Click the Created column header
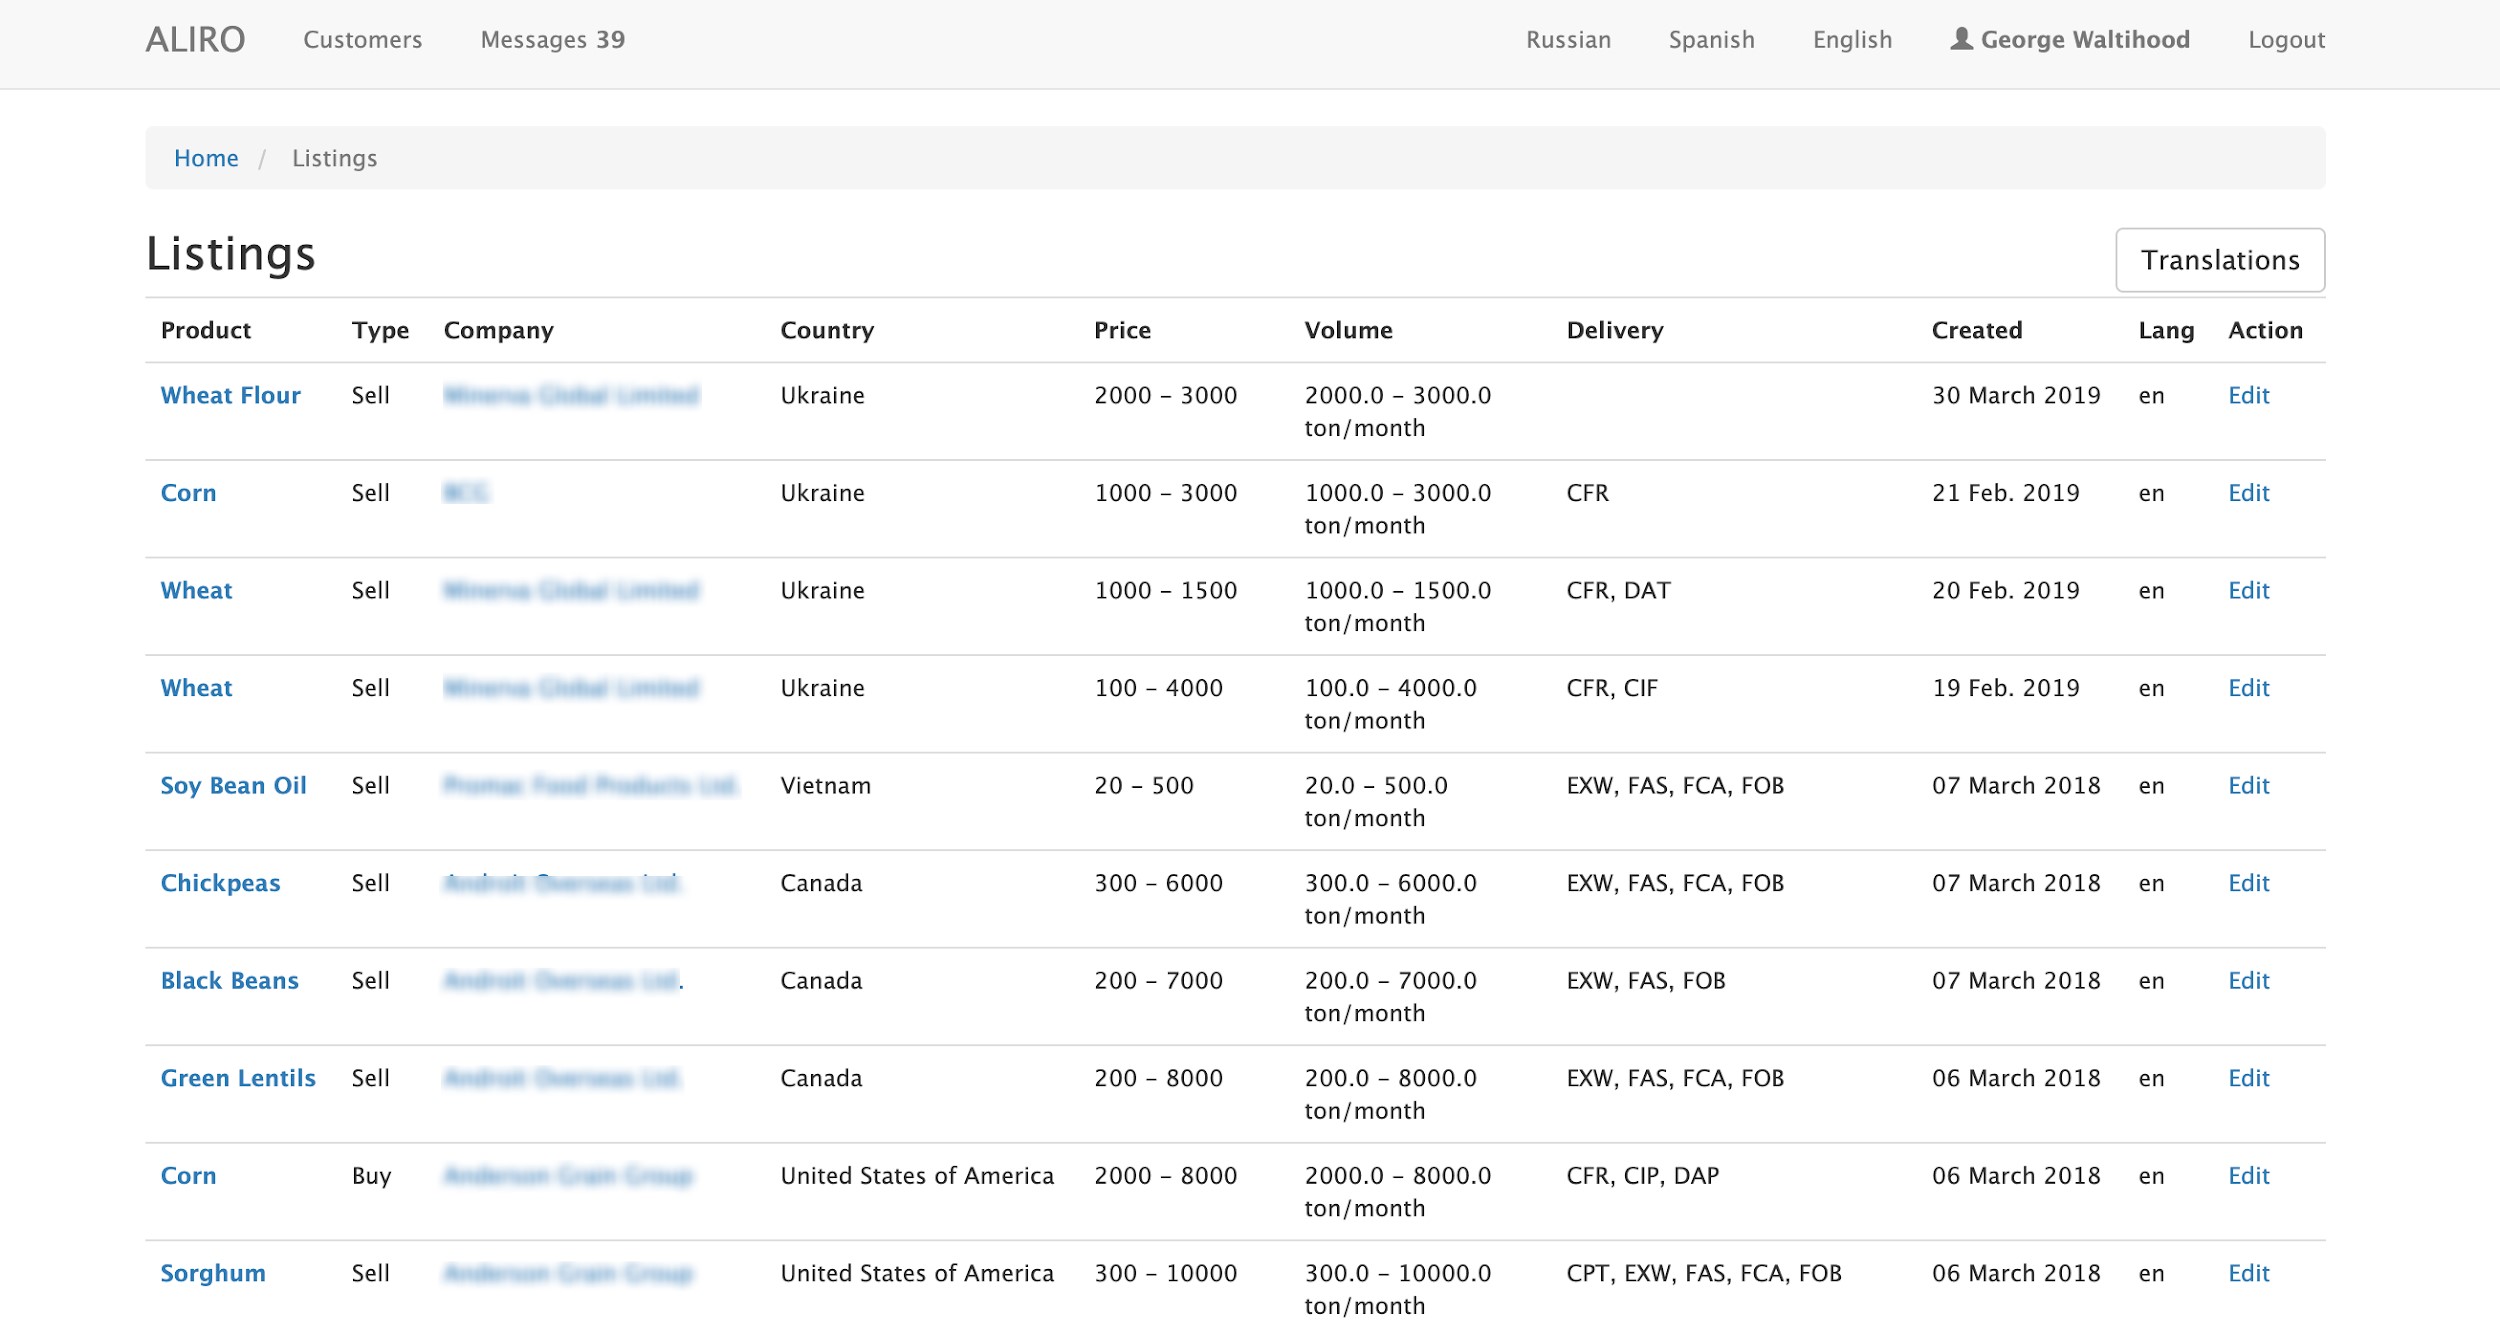 click(x=1977, y=330)
